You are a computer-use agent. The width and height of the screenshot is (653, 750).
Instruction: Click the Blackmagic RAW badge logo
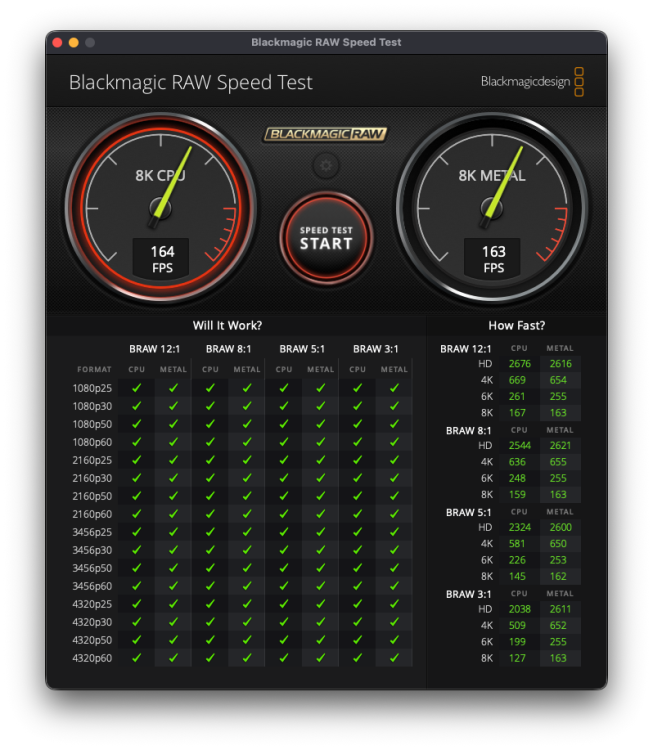click(x=326, y=134)
